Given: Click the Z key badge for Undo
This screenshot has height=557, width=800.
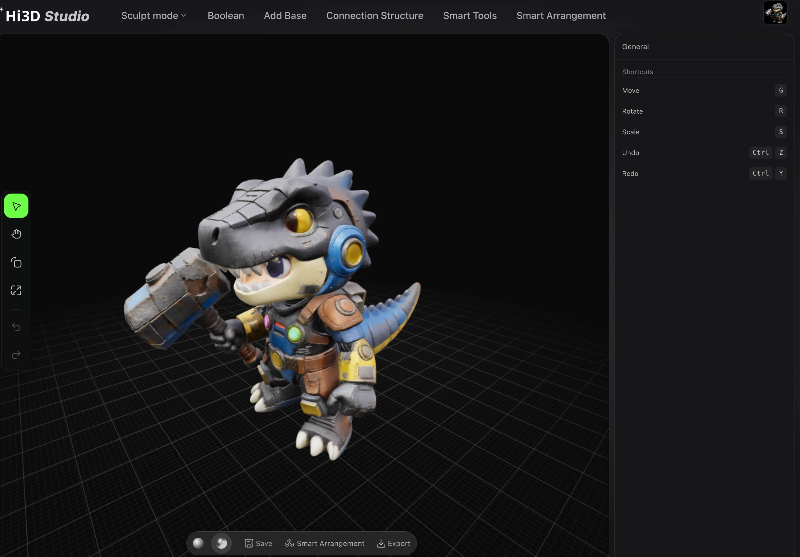Looking at the screenshot, I should pyautogui.click(x=781, y=153).
